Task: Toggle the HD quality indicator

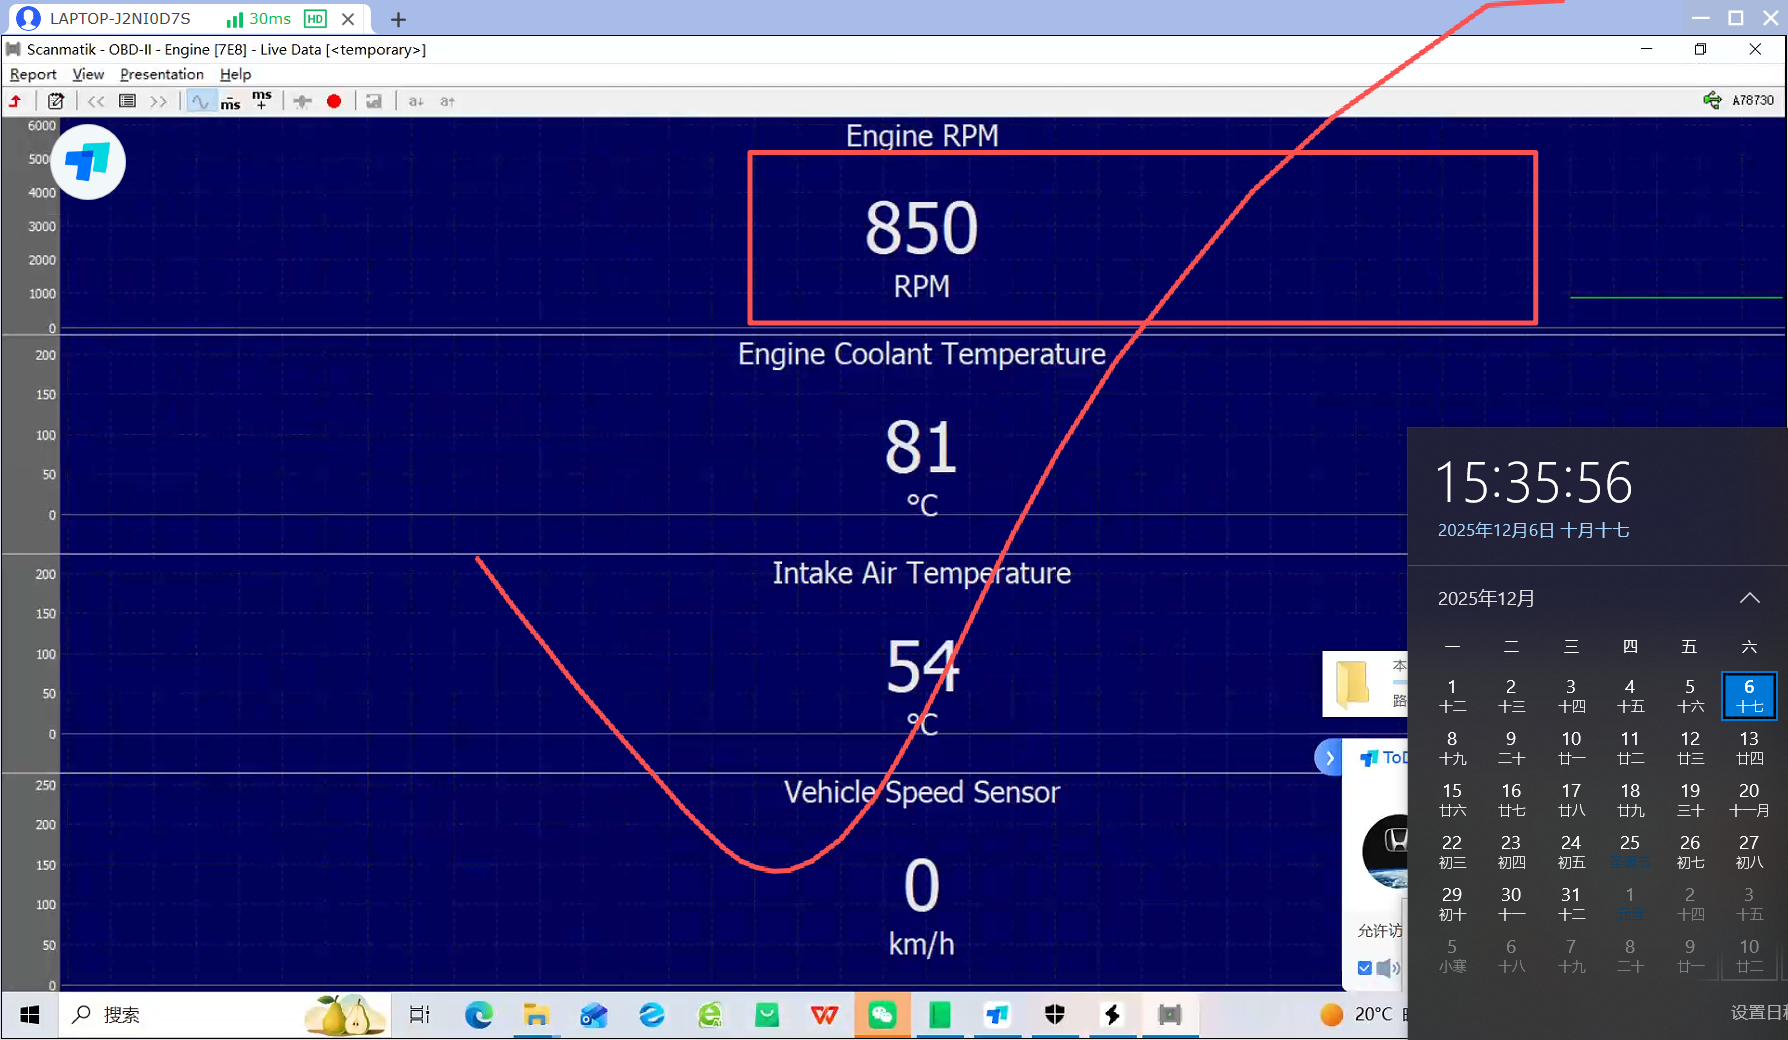Action: coord(315,19)
